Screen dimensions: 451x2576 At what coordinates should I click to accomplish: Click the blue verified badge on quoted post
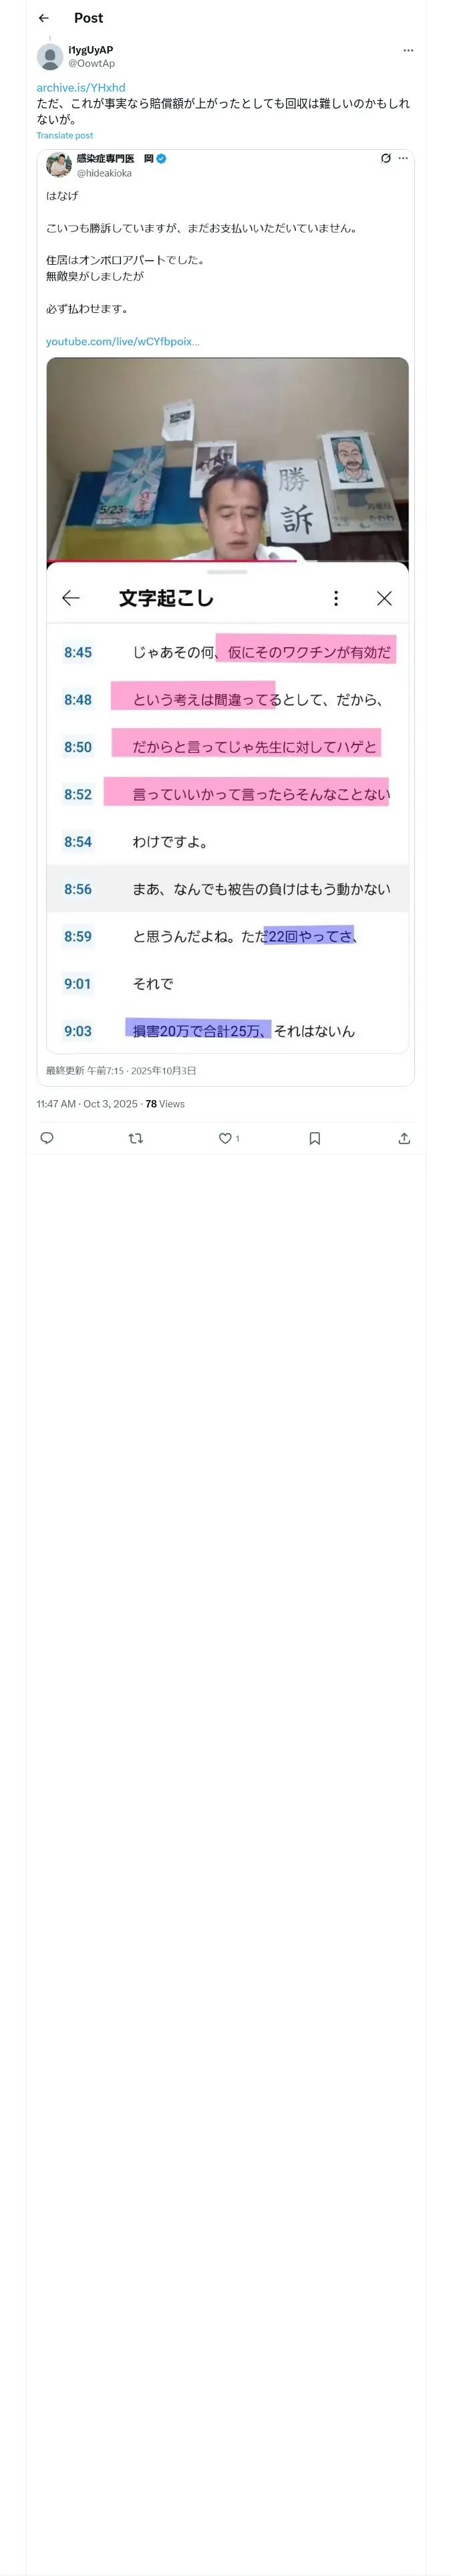click(x=161, y=158)
